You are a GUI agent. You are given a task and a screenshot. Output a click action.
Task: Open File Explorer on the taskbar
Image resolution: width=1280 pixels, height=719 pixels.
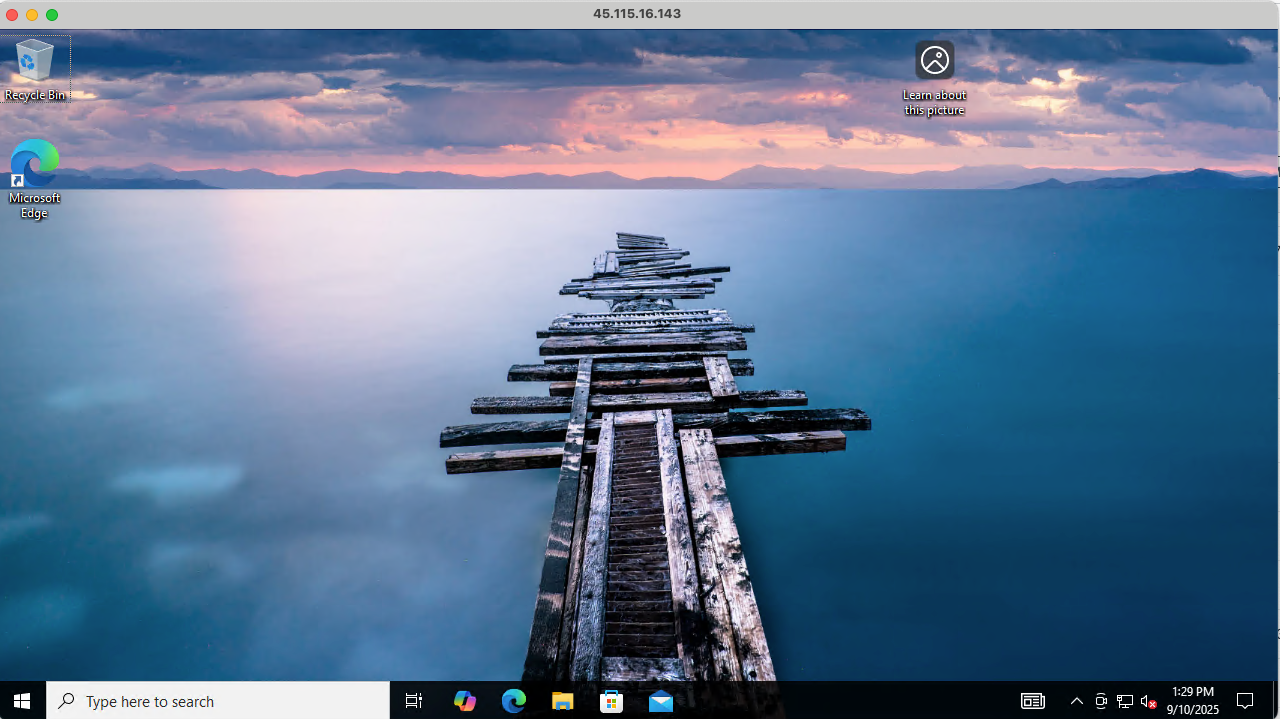point(562,701)
